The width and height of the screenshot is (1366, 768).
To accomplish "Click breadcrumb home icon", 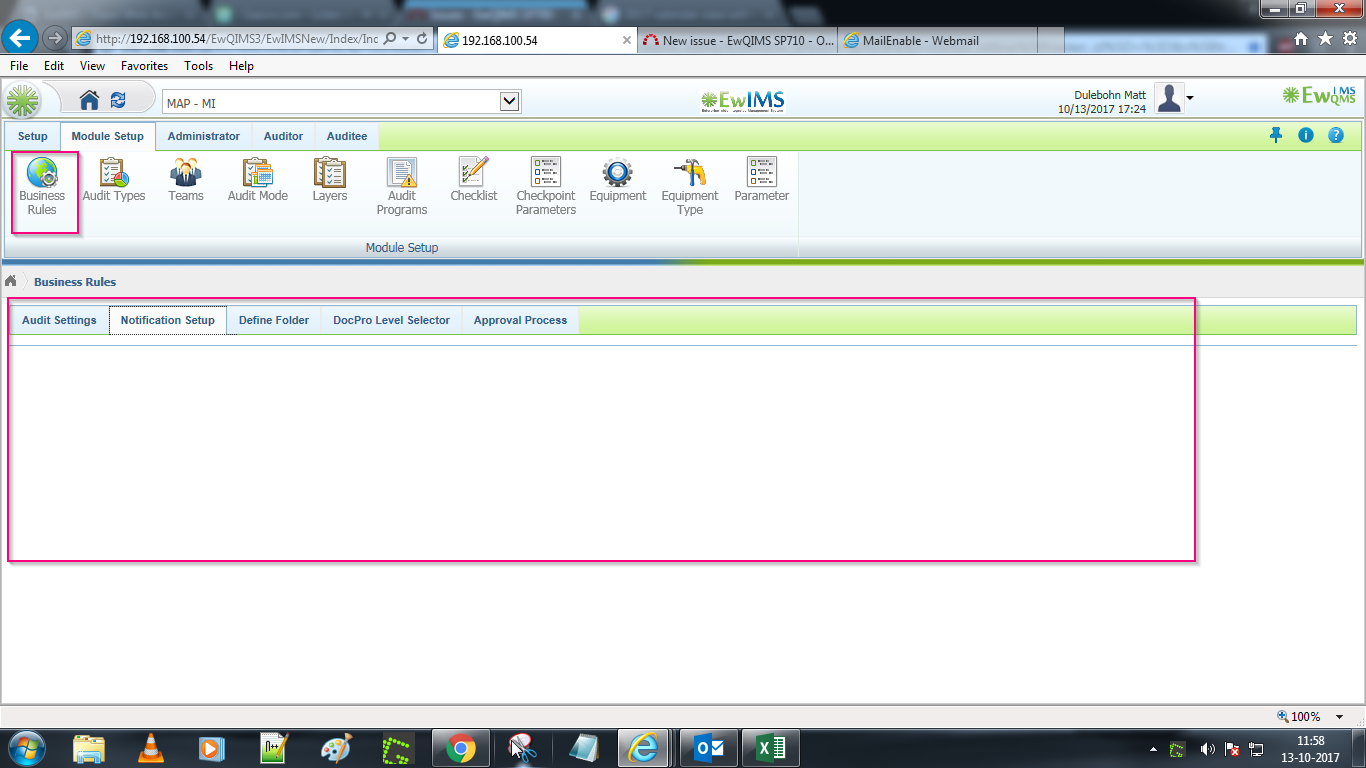I will [x=11, y=281].
